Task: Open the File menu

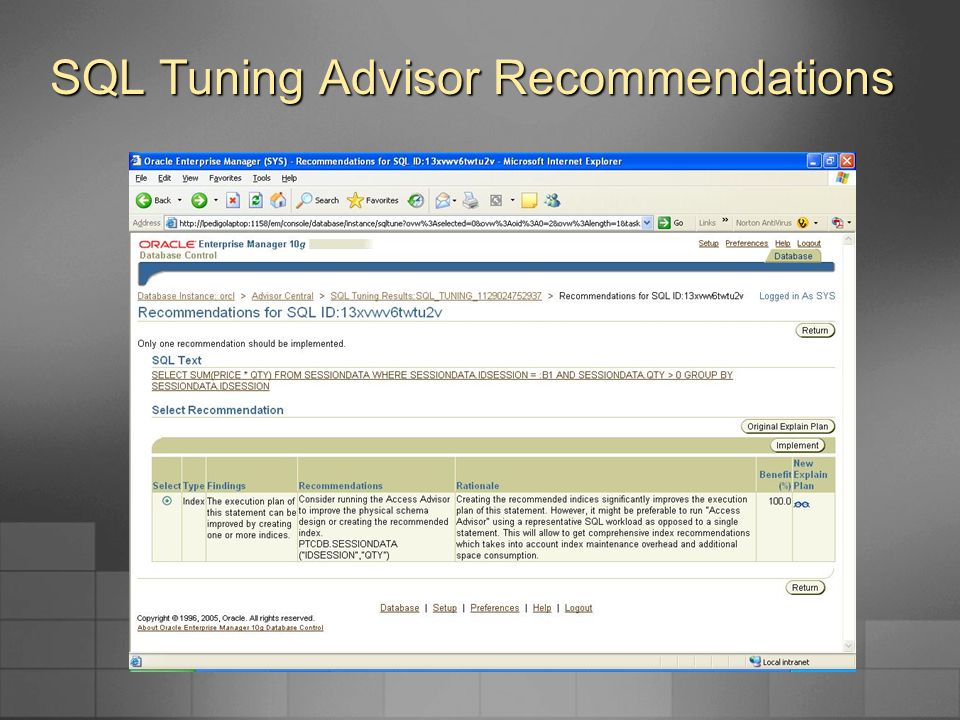Action: 141,178
